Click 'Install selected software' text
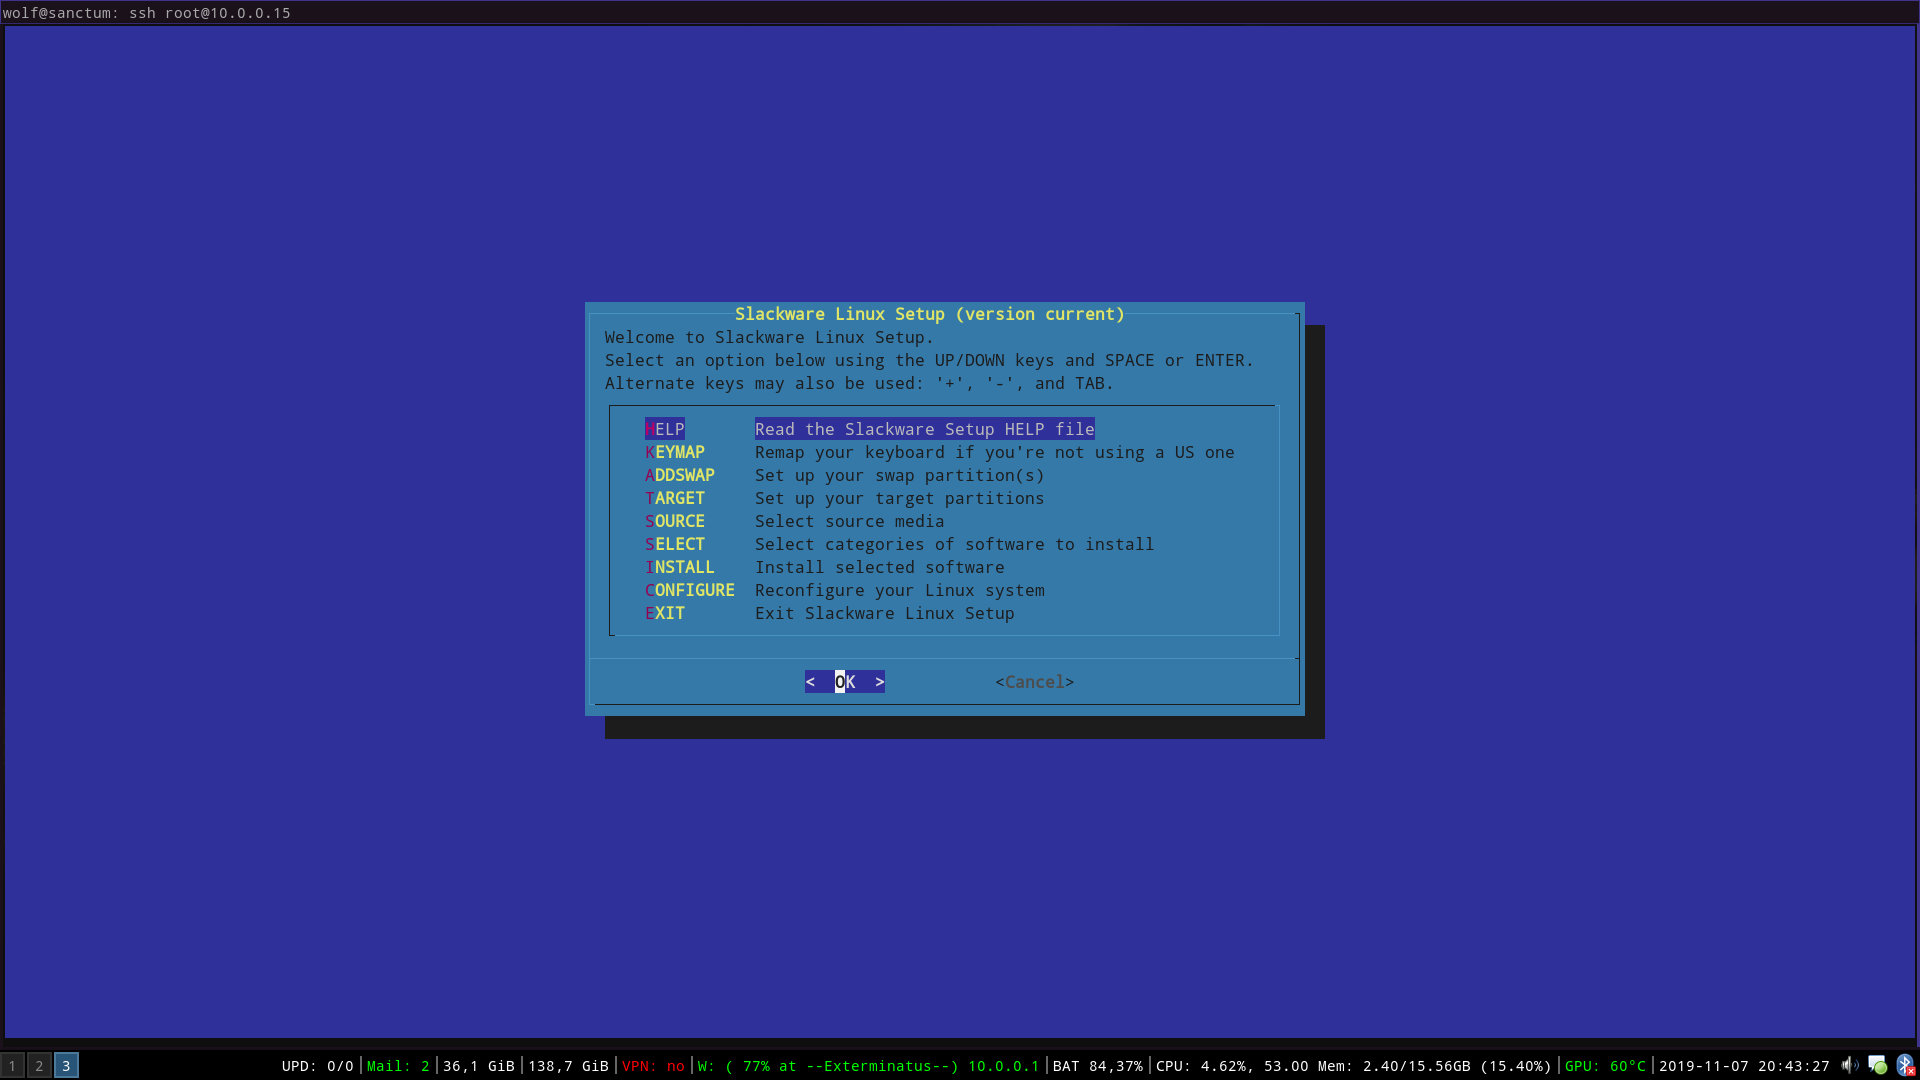The height and width of the screenshot is (1080, 1920). 880,567
